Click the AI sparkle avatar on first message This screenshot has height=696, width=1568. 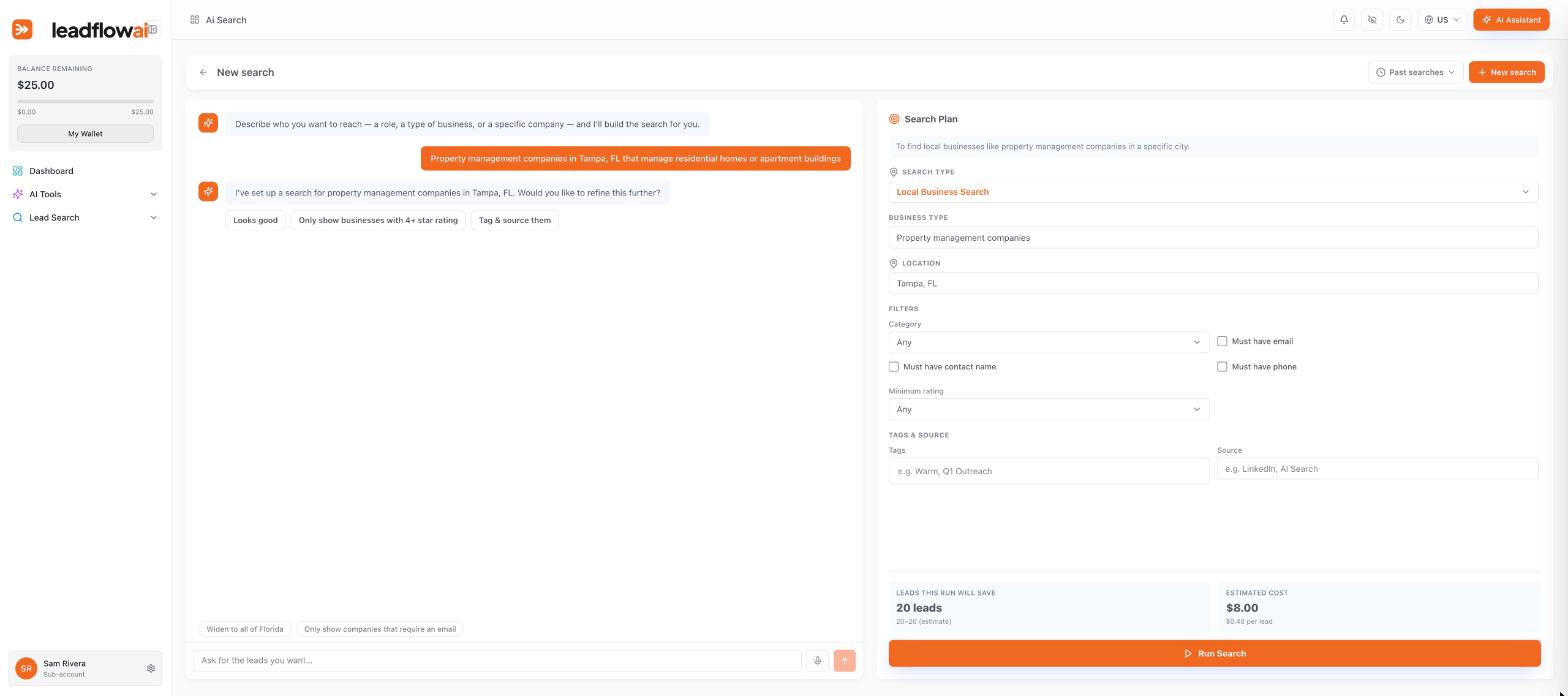(208, 123)
